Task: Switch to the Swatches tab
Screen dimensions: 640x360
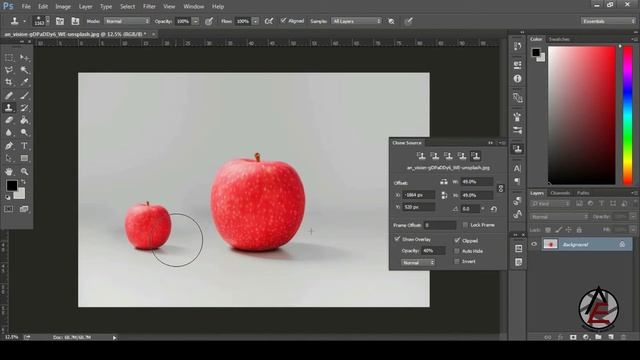Action: tap(559, 39)
